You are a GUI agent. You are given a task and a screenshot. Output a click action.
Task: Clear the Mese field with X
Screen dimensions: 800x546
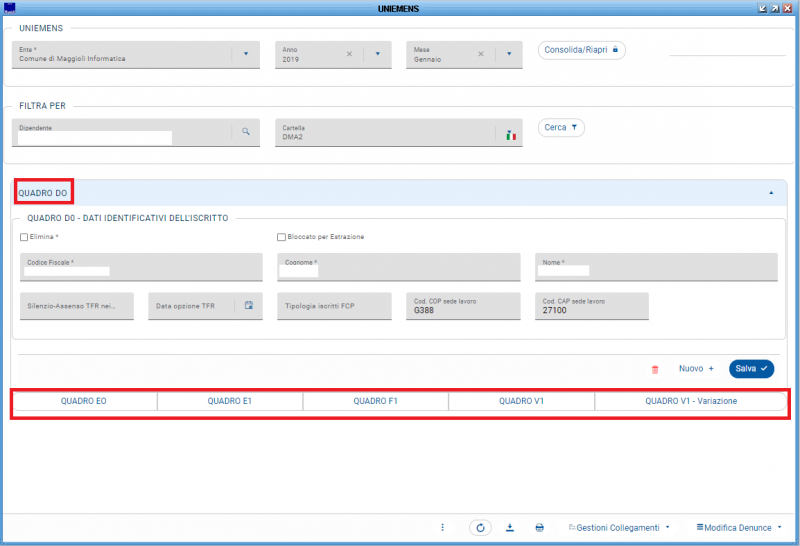(481, 54)
